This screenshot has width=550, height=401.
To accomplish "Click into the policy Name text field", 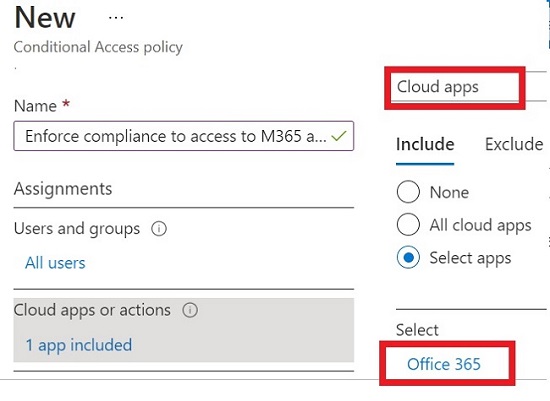I will tap(183, 136).
